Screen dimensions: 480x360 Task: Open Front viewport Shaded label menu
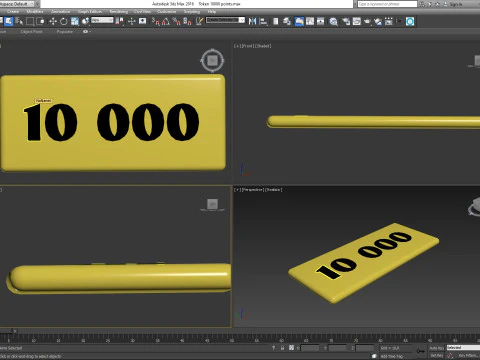pyautogui.click(x=263, y=46)
